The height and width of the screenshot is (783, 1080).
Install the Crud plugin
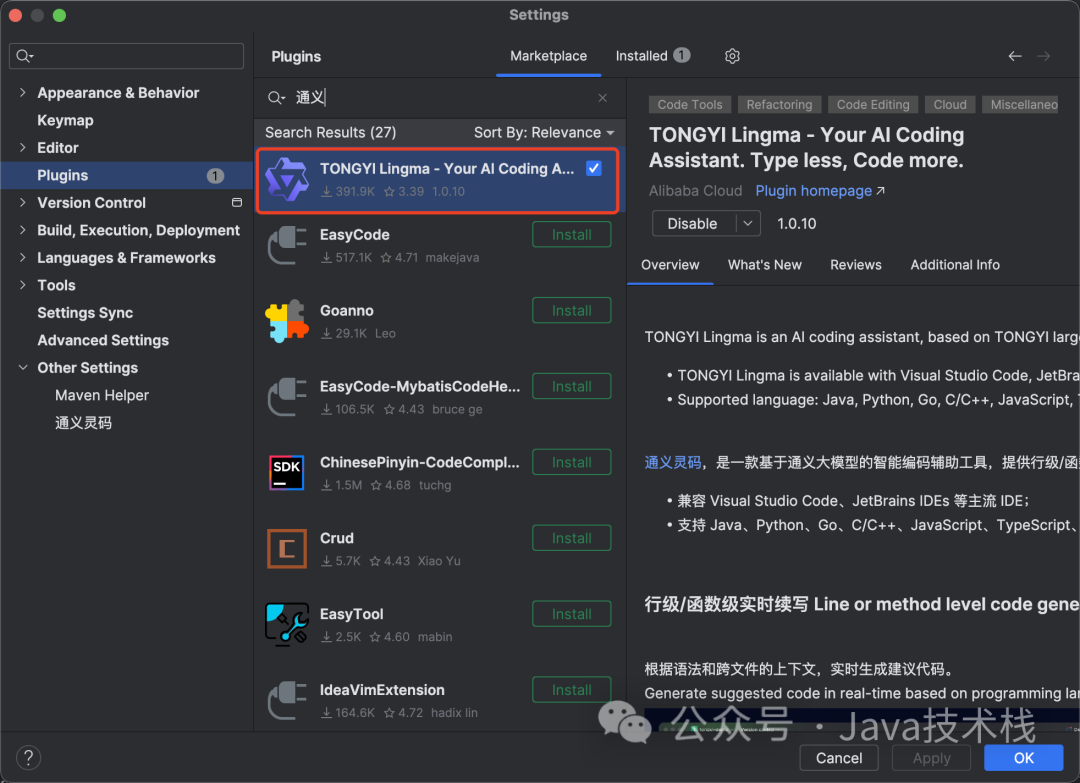(x=572, y=538)
